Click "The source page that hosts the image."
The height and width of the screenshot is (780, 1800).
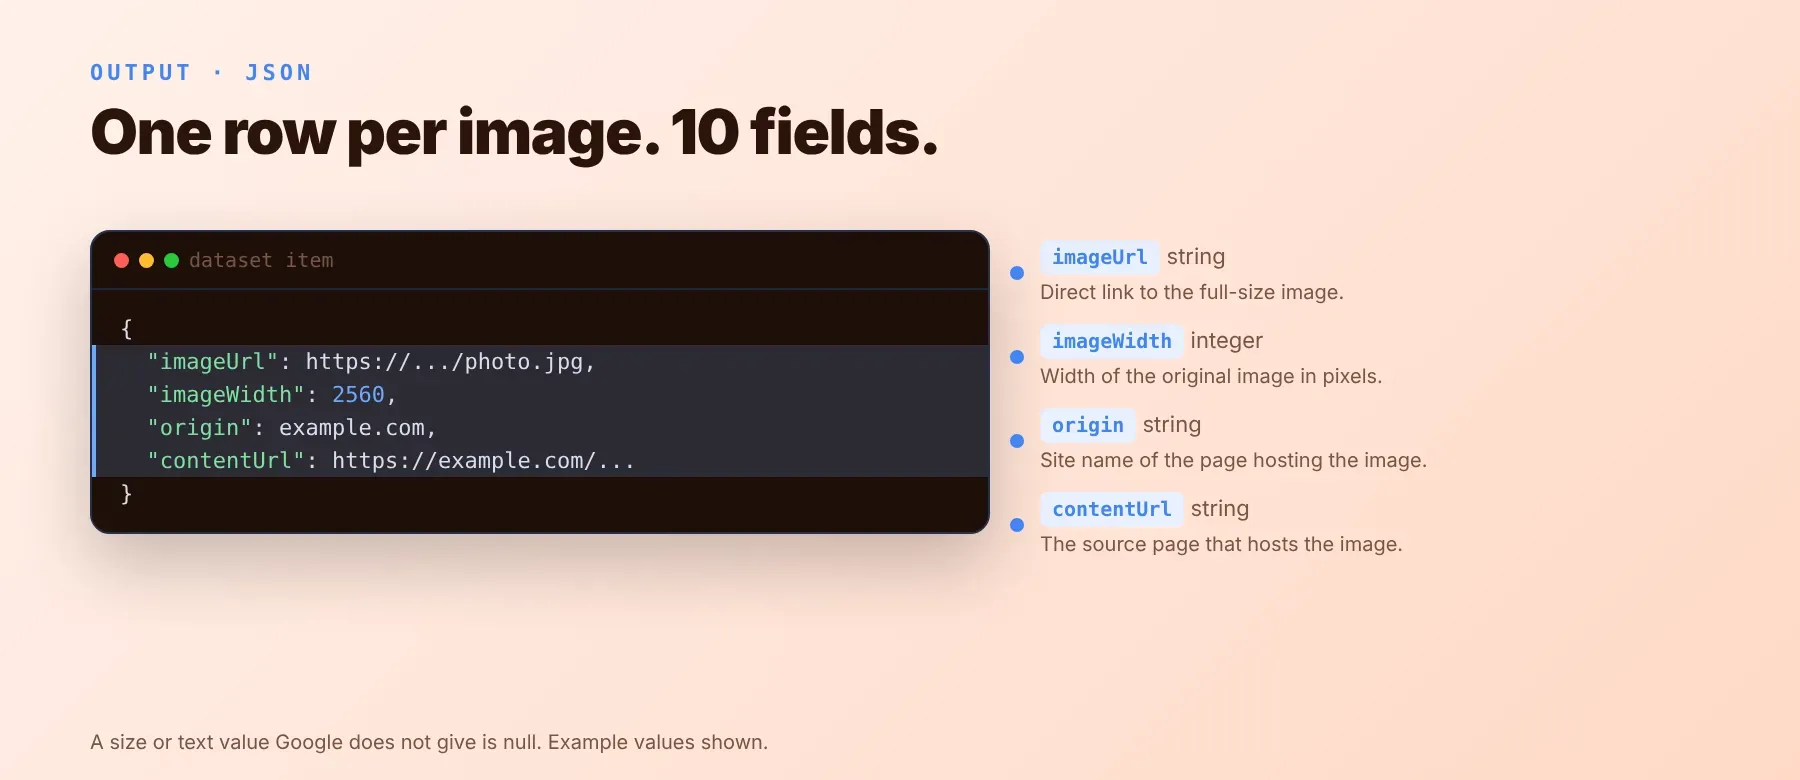pos(1221,544)
